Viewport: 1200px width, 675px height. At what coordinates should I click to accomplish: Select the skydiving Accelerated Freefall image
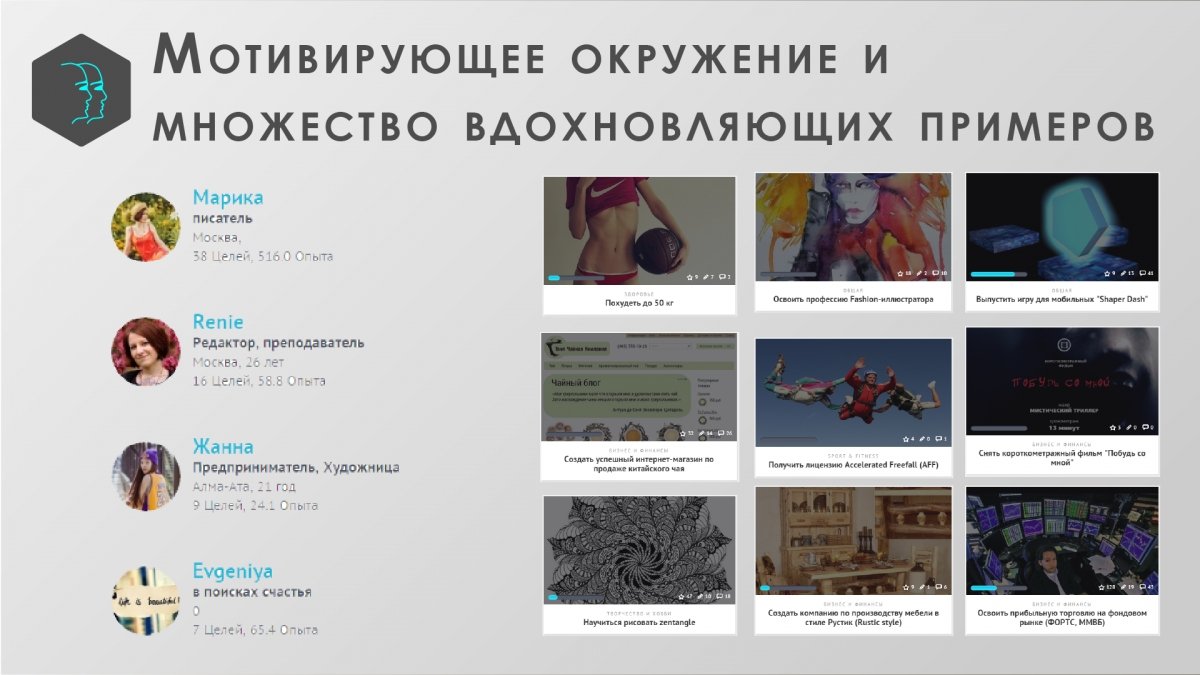(852, 390)
